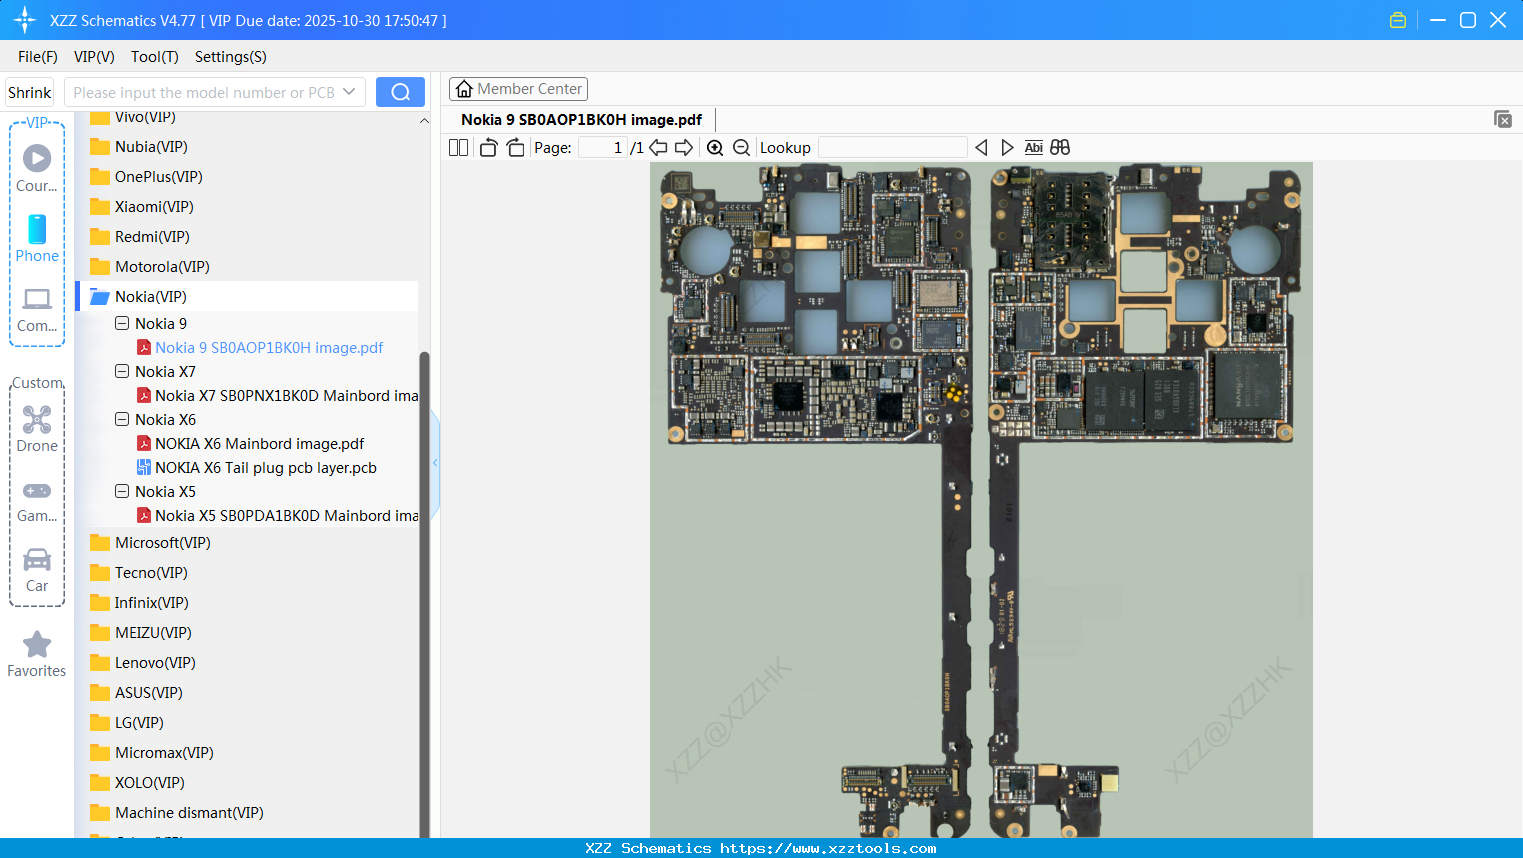This screenshot has height=858, width=1523.
Task: Go to the next PDF page arrow
Action: (684, 148)
